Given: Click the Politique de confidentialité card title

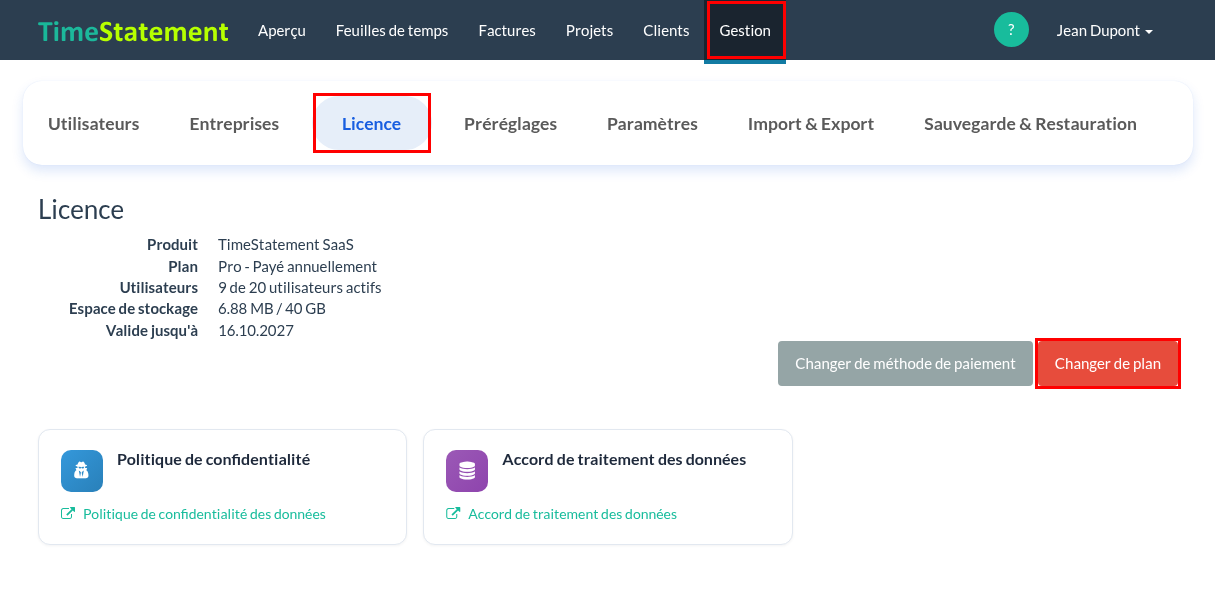Looking at the screenshot, I should pyautogui.click(x=214, y=460).
